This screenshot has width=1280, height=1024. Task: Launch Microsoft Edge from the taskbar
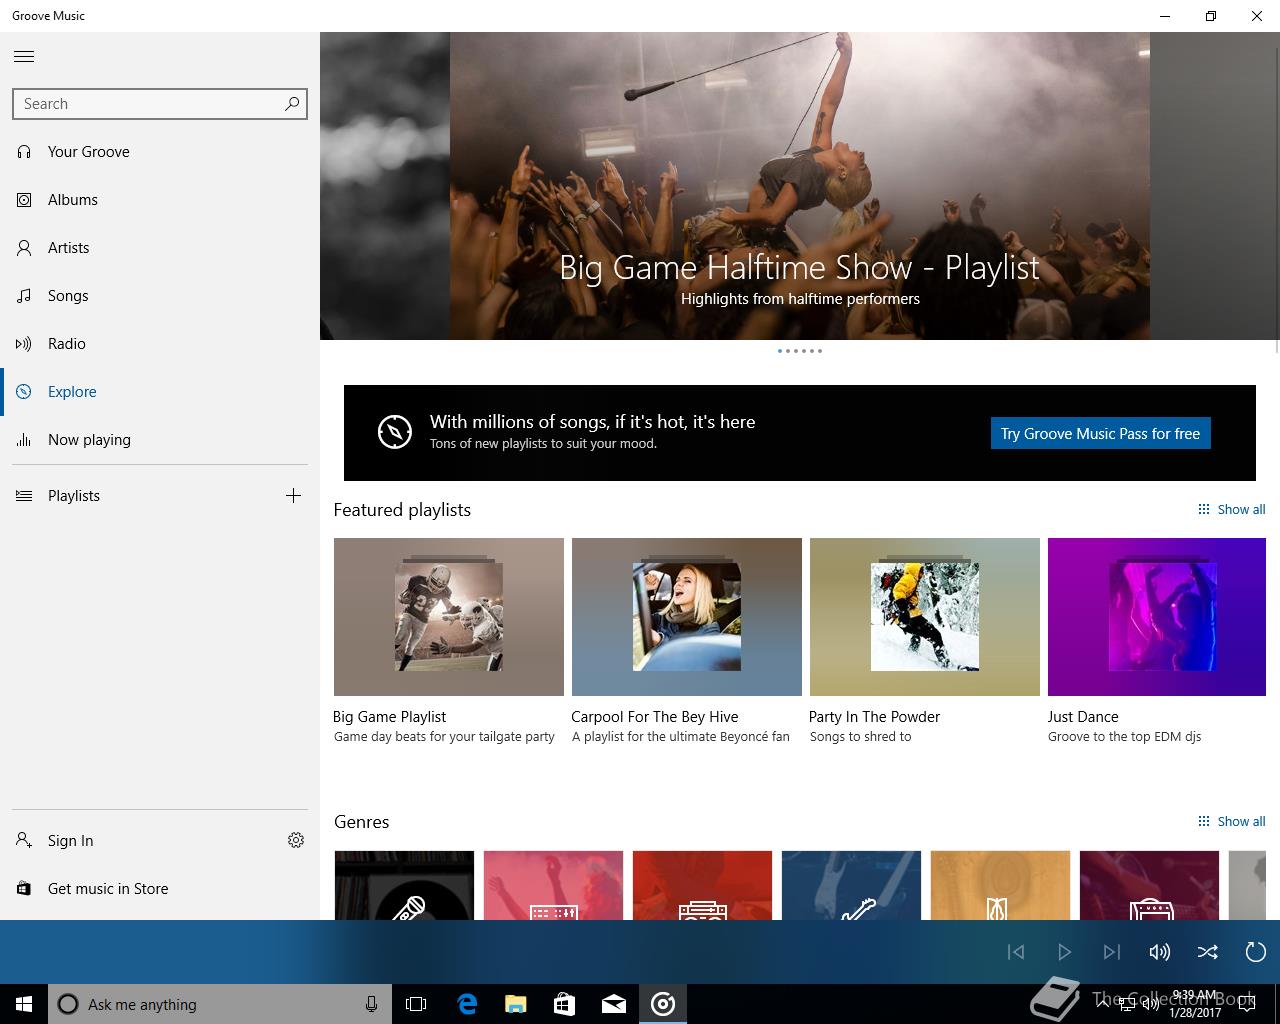click(x=467, y=1004)
